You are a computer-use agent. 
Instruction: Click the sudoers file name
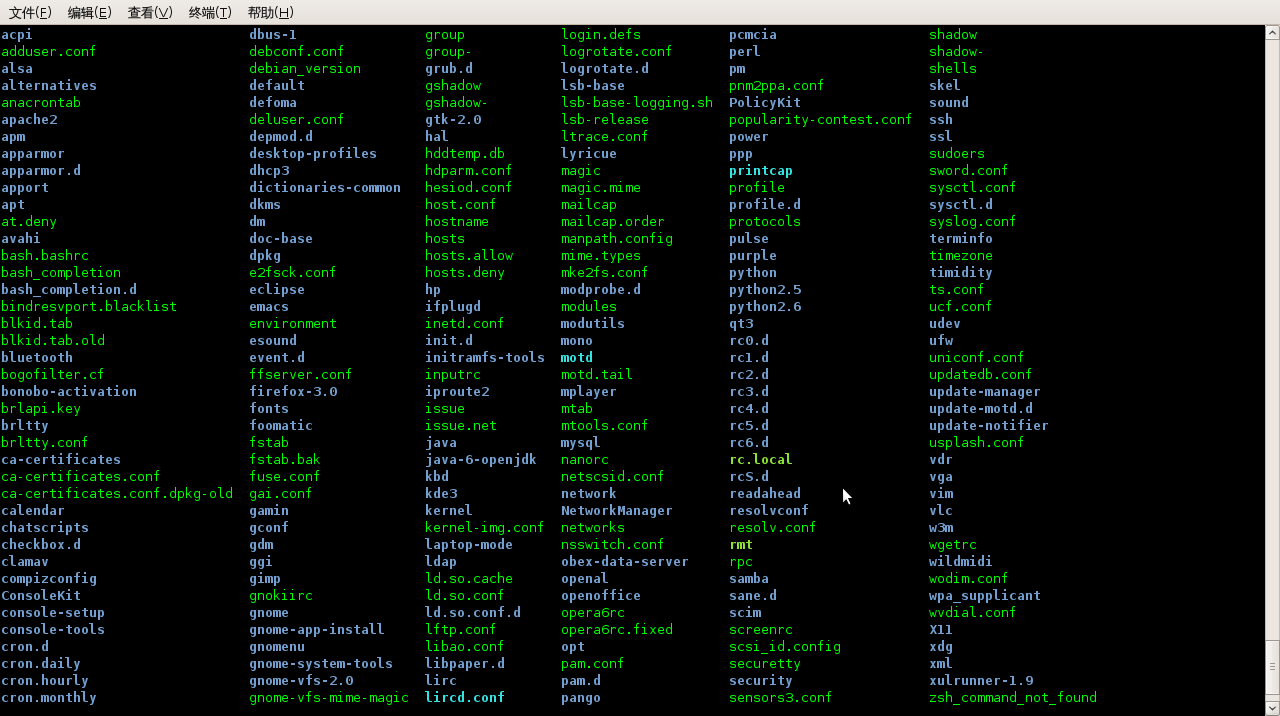click(957, 153)
